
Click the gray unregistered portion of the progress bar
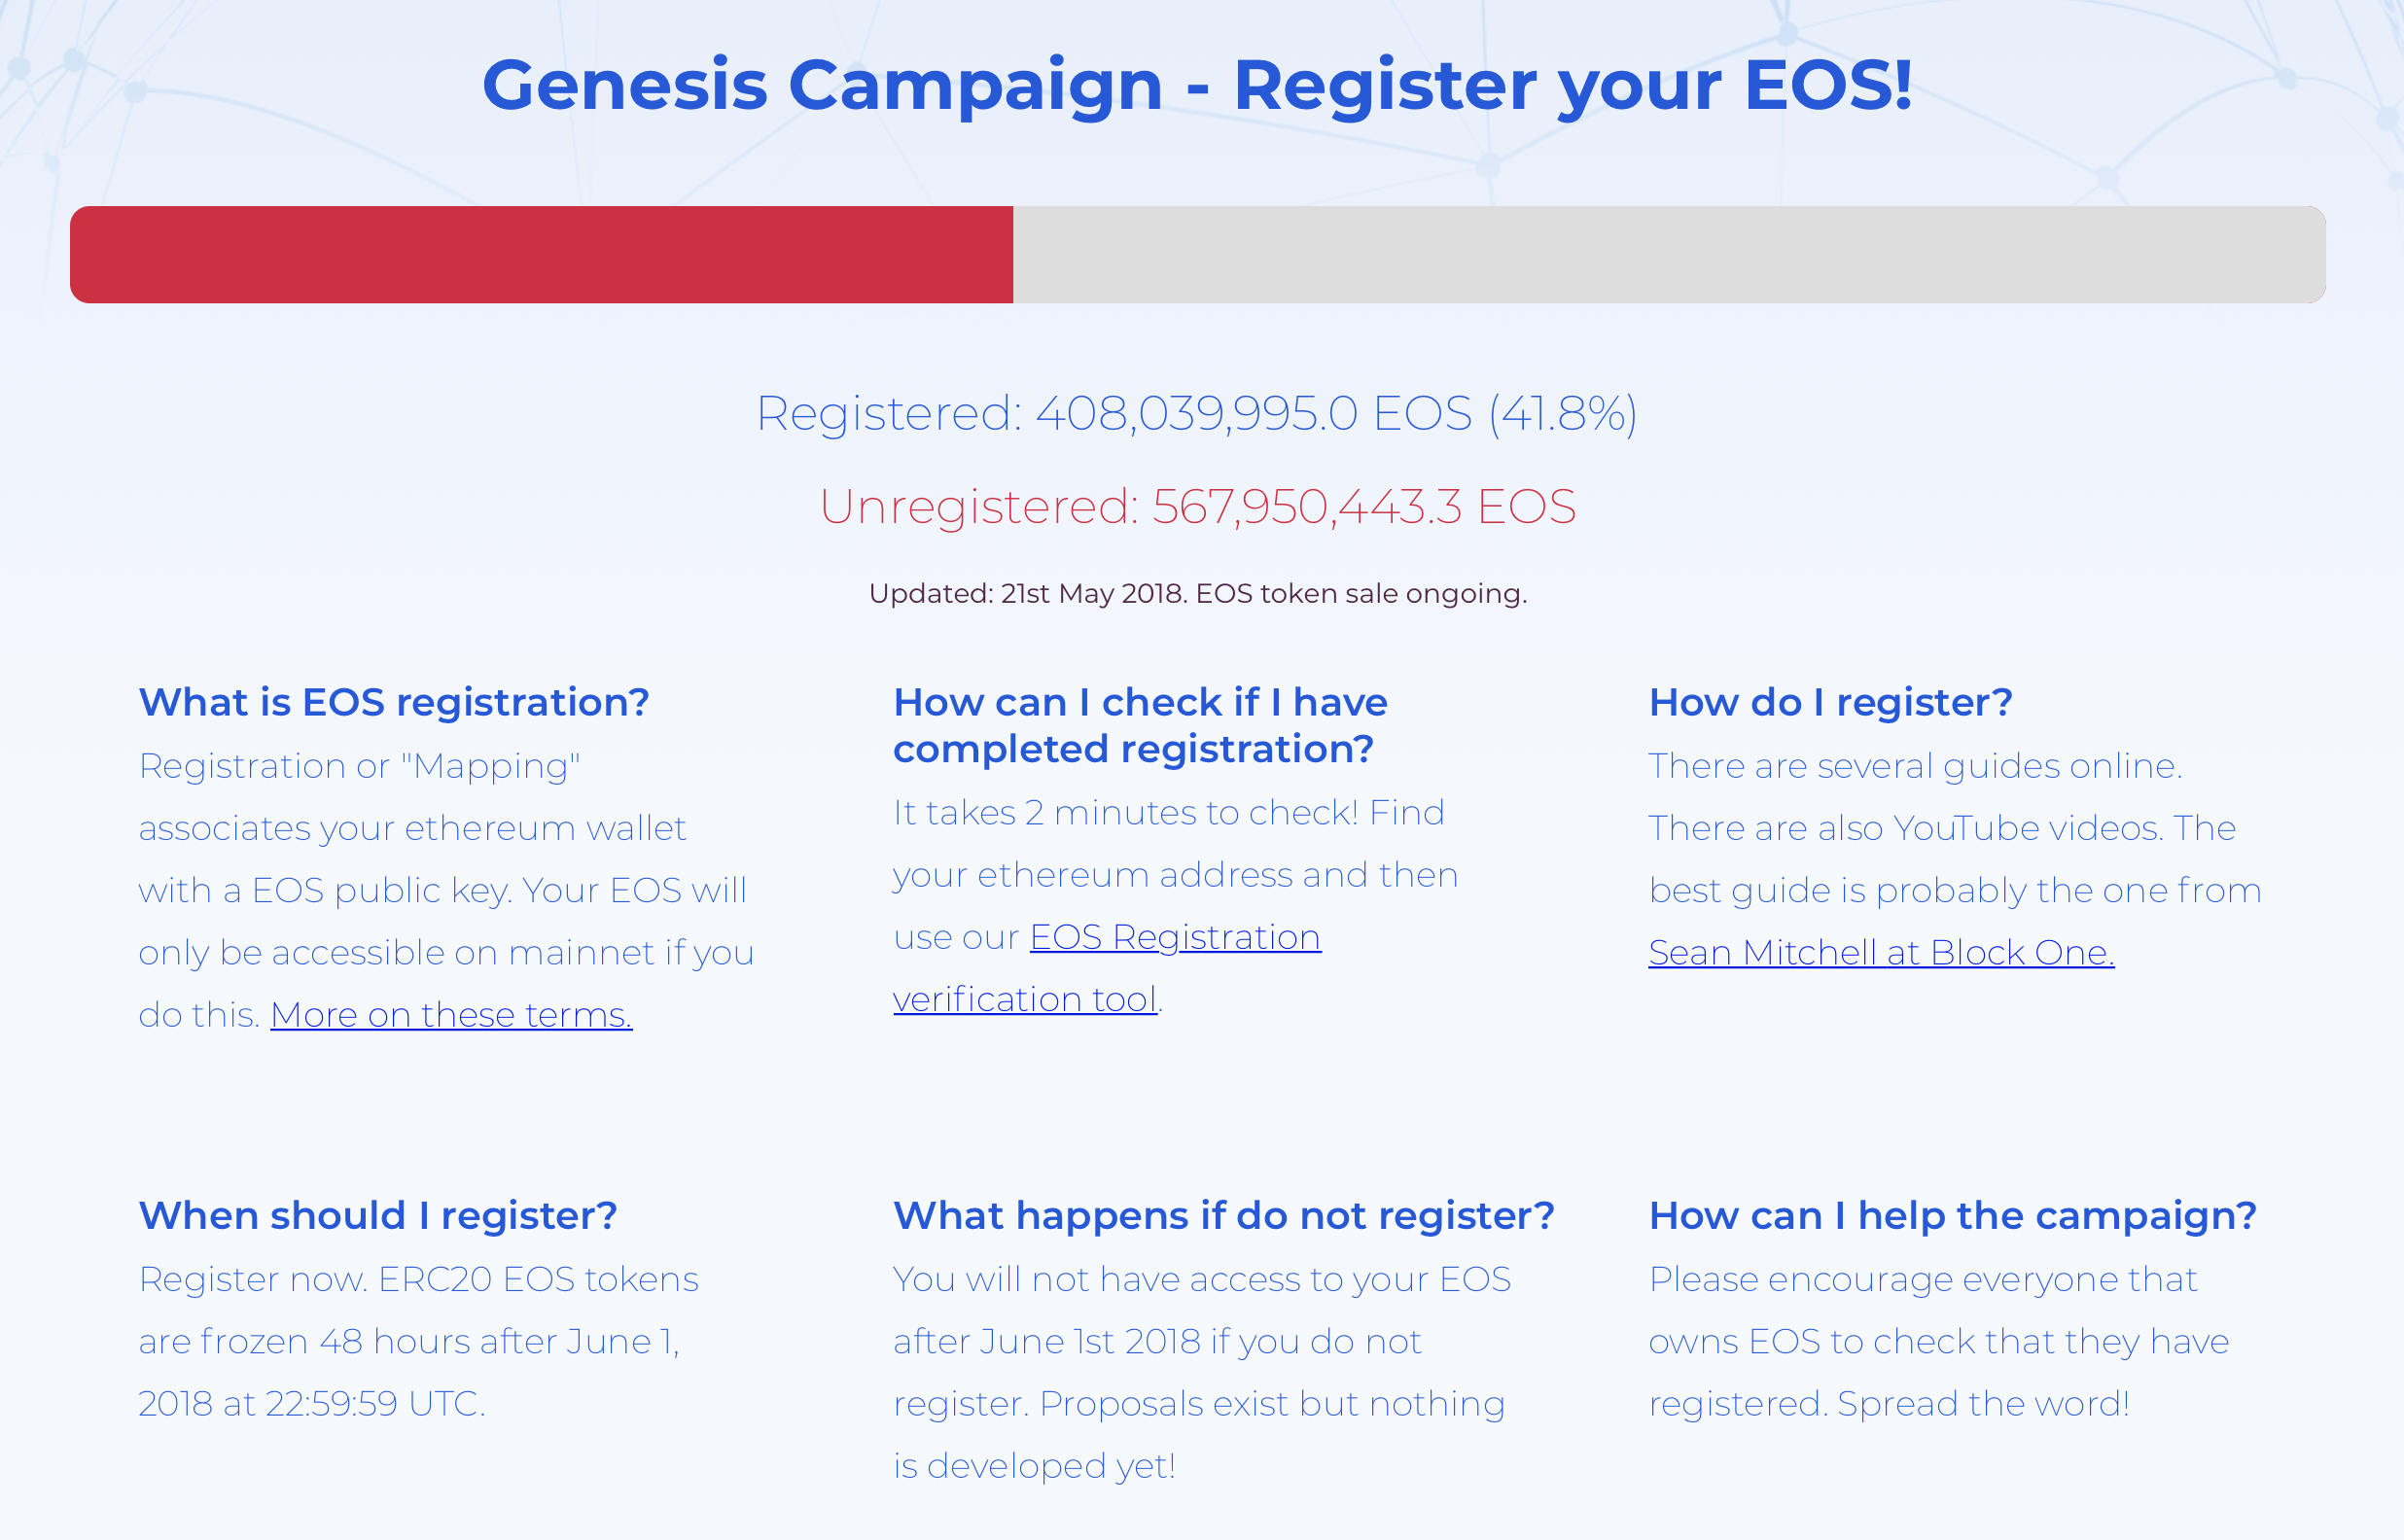coord(1669,255)
